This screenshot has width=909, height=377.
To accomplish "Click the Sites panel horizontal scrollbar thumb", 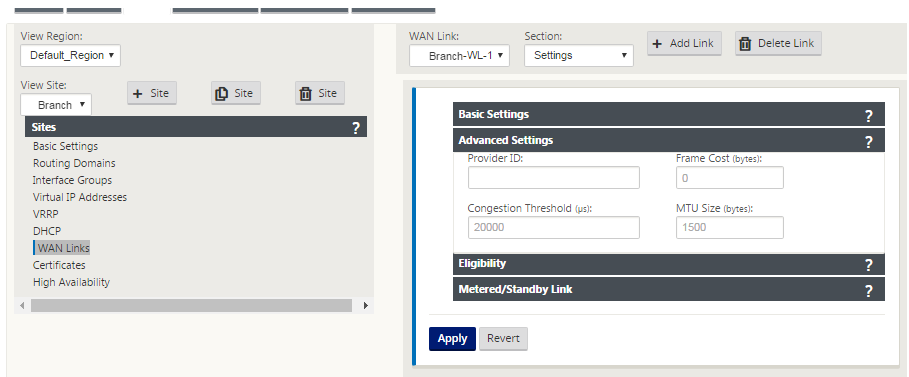I will 191,305.
